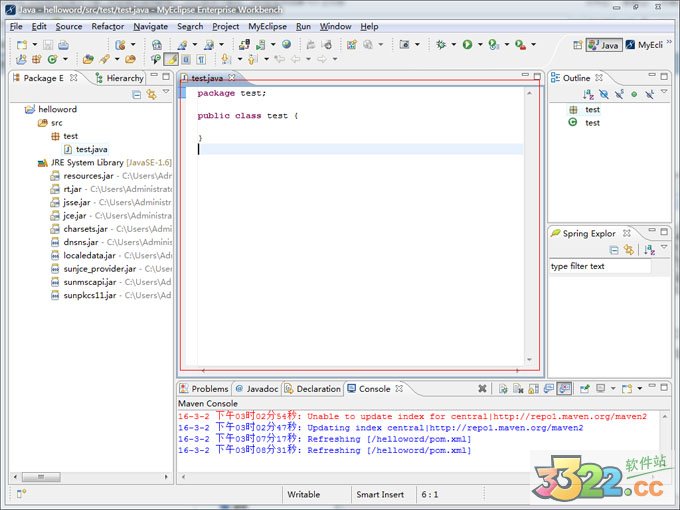
Task: Open the New wizard dropdown arrow
Action: point(35,45)
